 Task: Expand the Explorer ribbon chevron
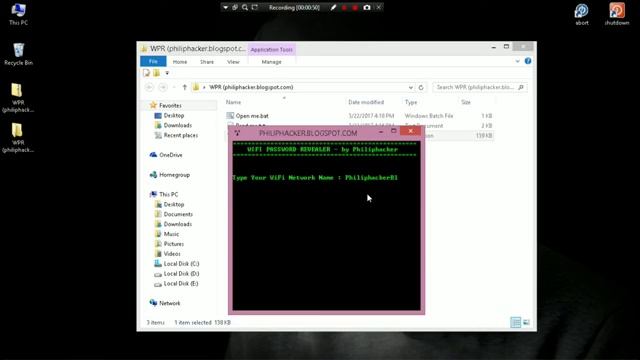tap(517, 61)
